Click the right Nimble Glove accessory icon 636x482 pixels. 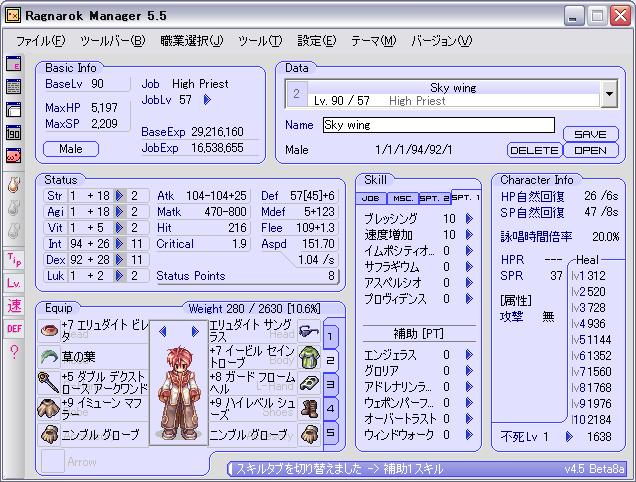[309, 435]
